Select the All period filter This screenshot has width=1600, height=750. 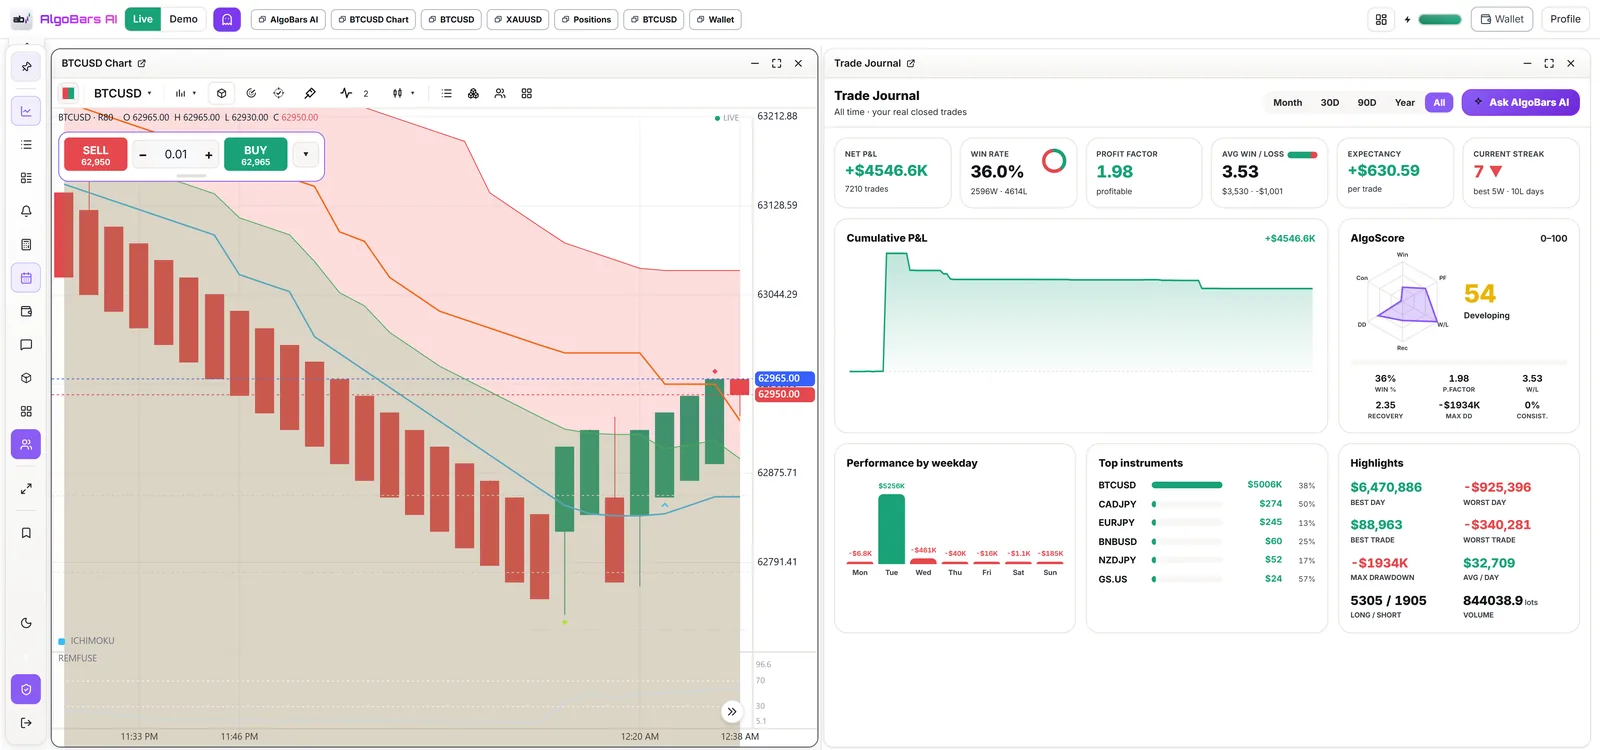coord(1439,102)
